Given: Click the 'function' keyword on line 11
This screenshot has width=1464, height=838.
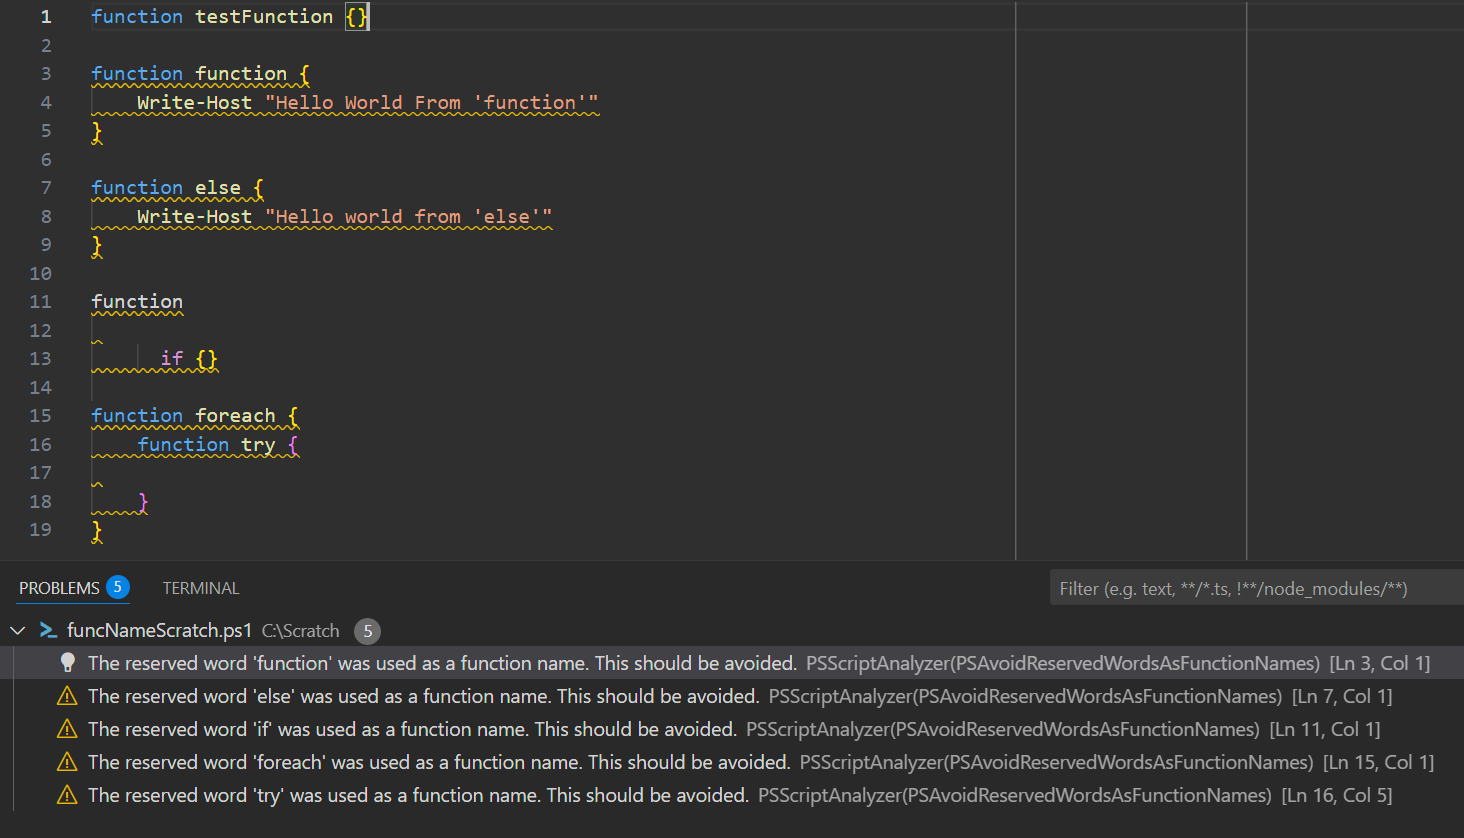Looking at the screenshot, I should tap(137, 302).
